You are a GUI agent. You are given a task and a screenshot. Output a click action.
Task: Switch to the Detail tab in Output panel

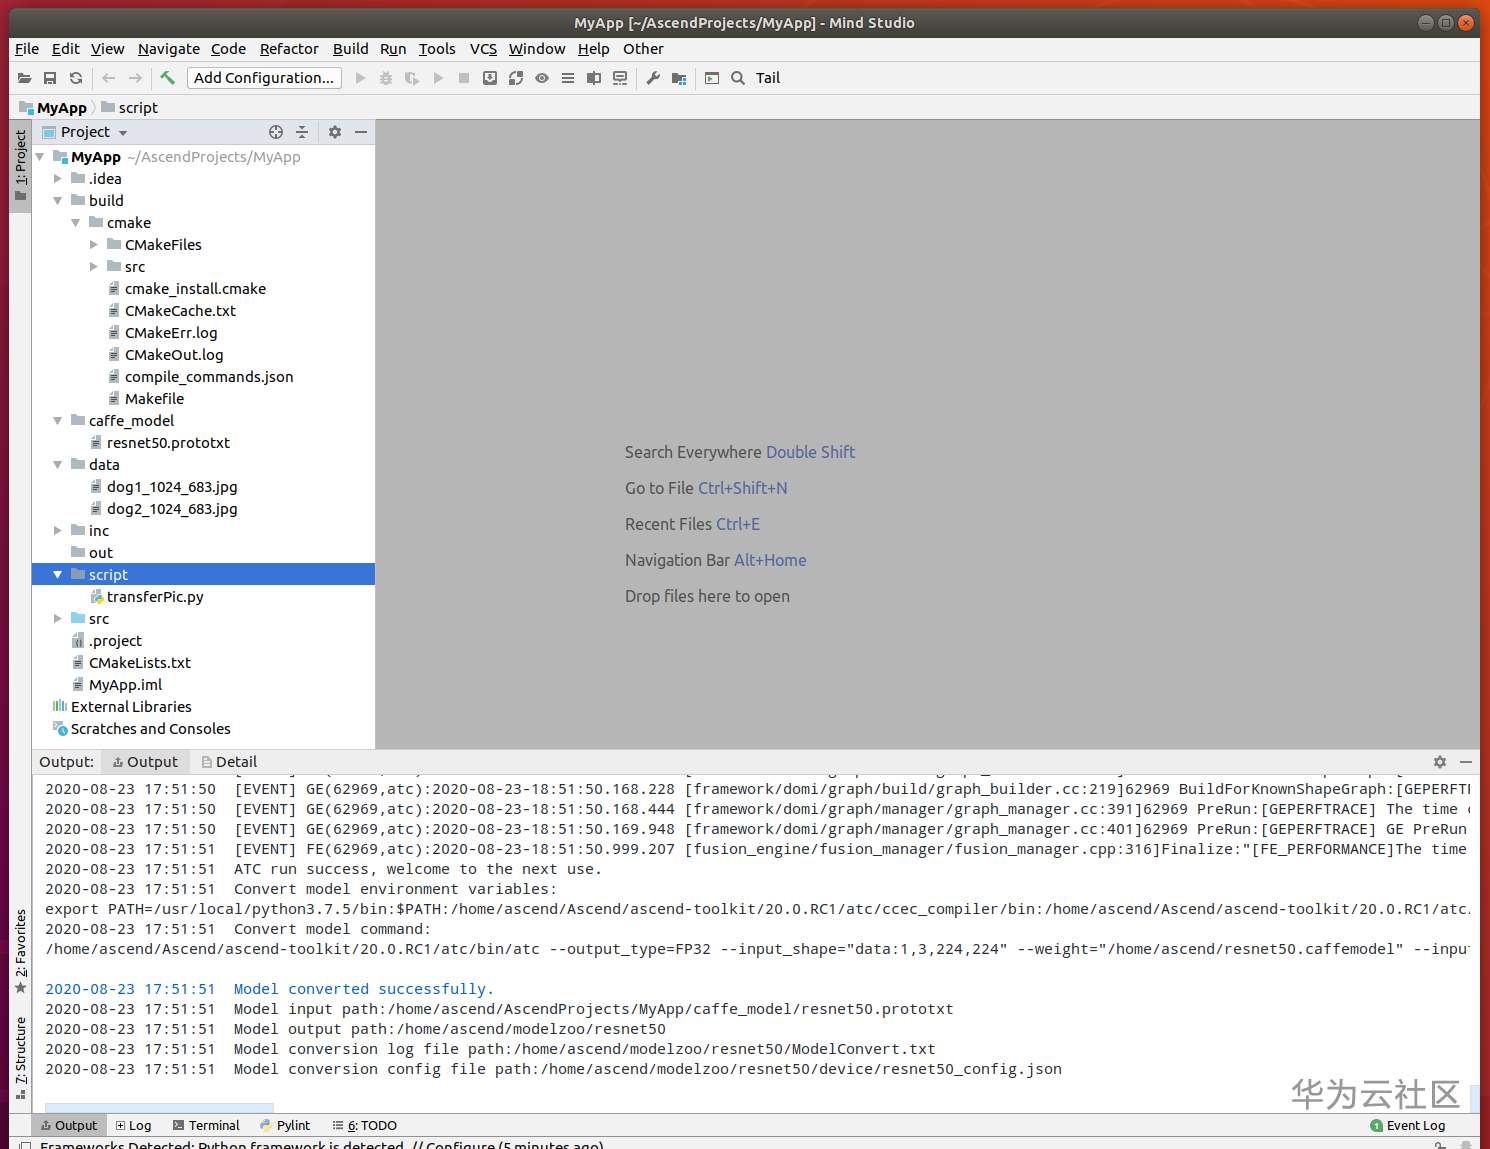click(x=229, y=762)
